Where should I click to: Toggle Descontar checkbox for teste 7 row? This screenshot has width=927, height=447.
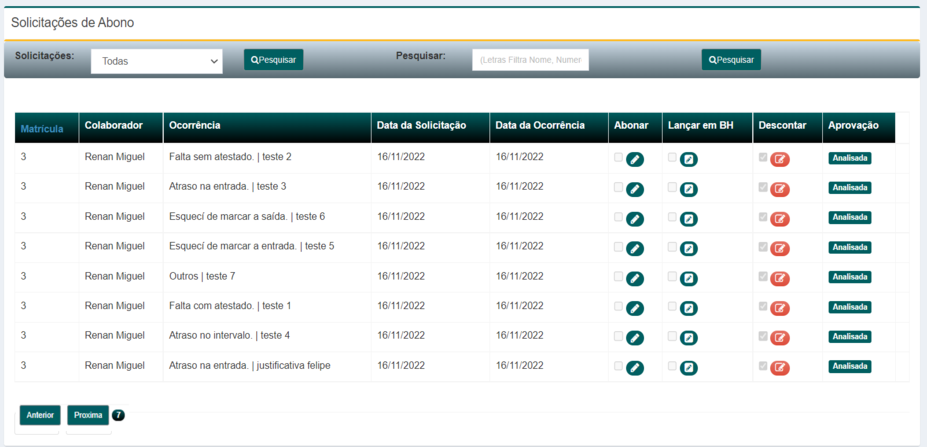click(764, 276)
